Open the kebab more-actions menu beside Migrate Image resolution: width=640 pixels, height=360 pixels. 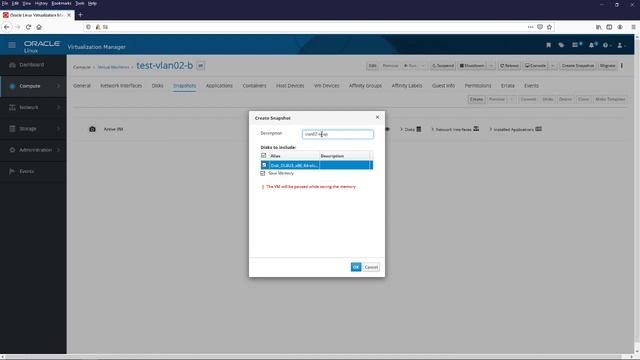click(x=622, y=66)
